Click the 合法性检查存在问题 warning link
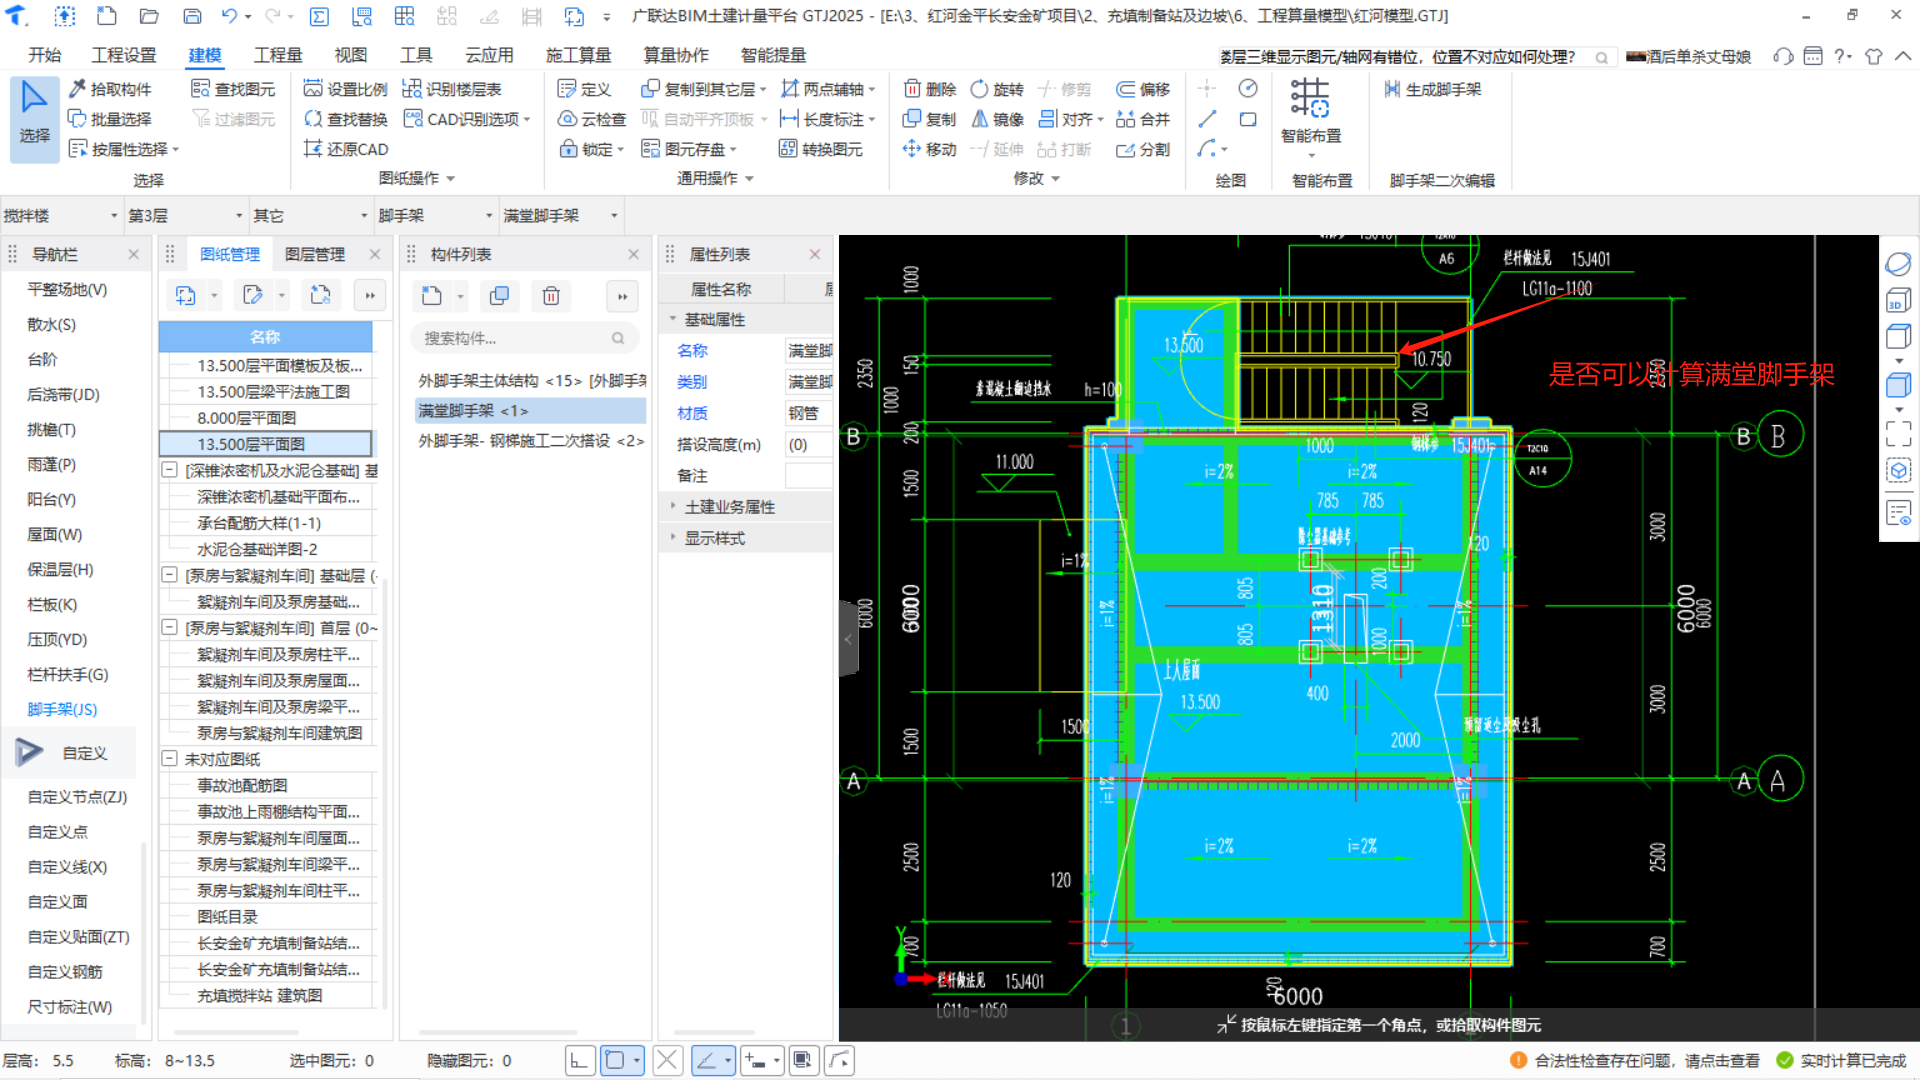The image size is (1920, 1080). tap(1646, 1060)
